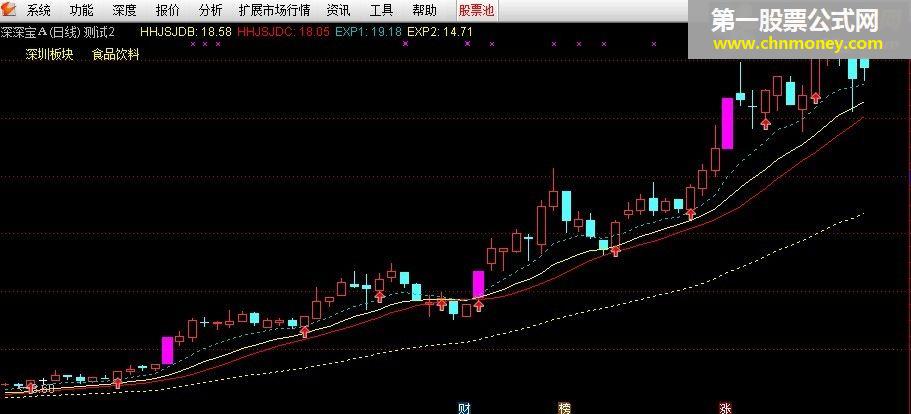Open the 食品饮料 industry link
This screenshot has height=414, width=911.
point(116,55)
